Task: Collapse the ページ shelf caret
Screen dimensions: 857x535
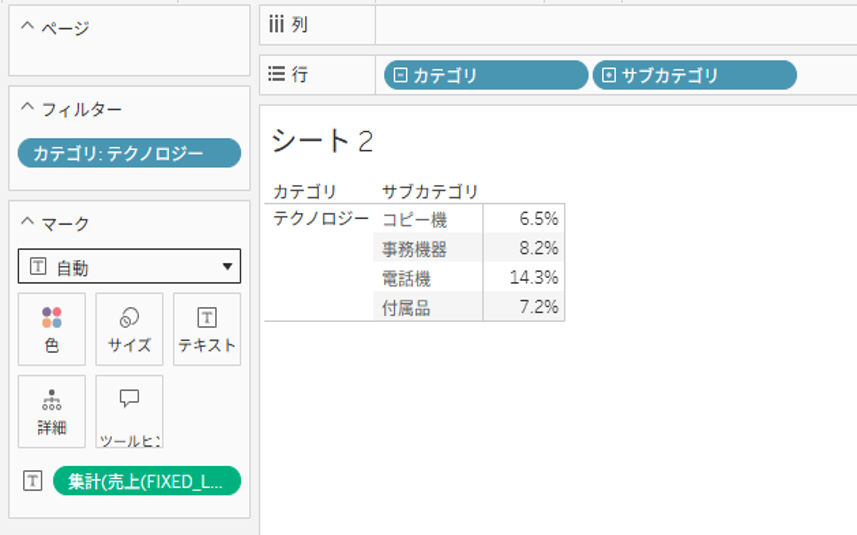Action: (27, 26)
